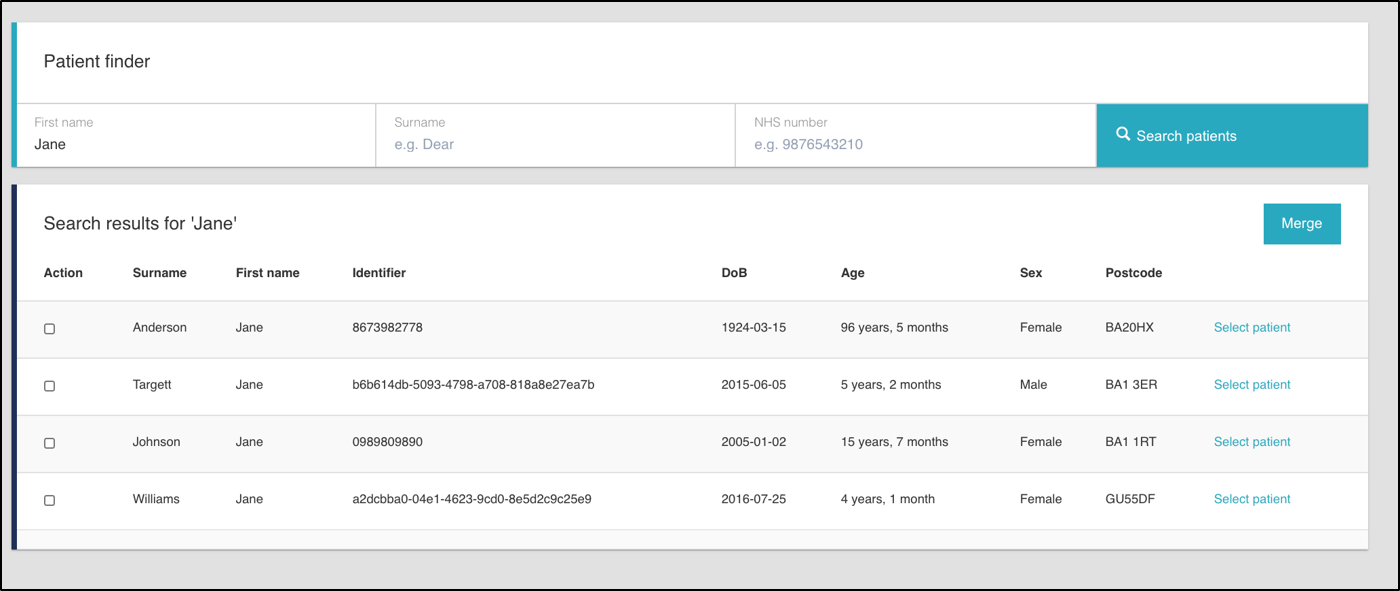Click identifier 8673982778 in Anderson row
1400x591 pixels.
click(x=387, y=328)
